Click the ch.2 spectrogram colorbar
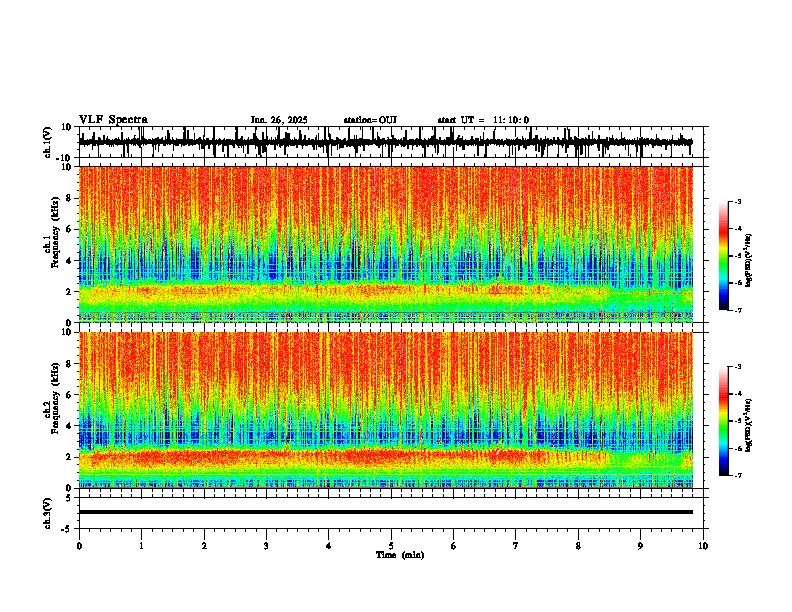The height and width of the screenshot is (612, 792). (x=723, y=421)
